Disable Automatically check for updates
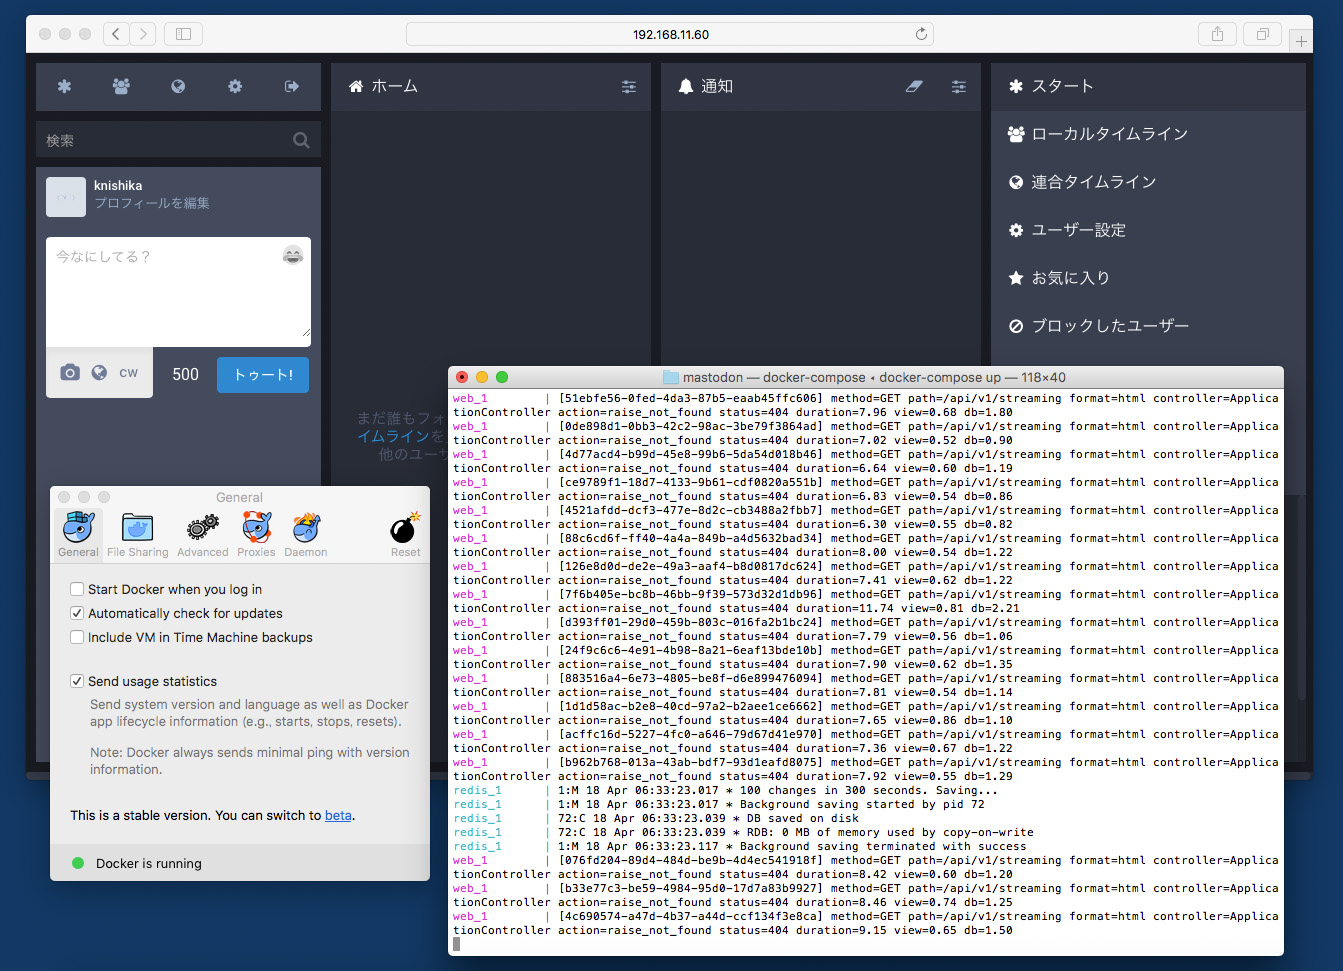 click(x=77, y=613)
